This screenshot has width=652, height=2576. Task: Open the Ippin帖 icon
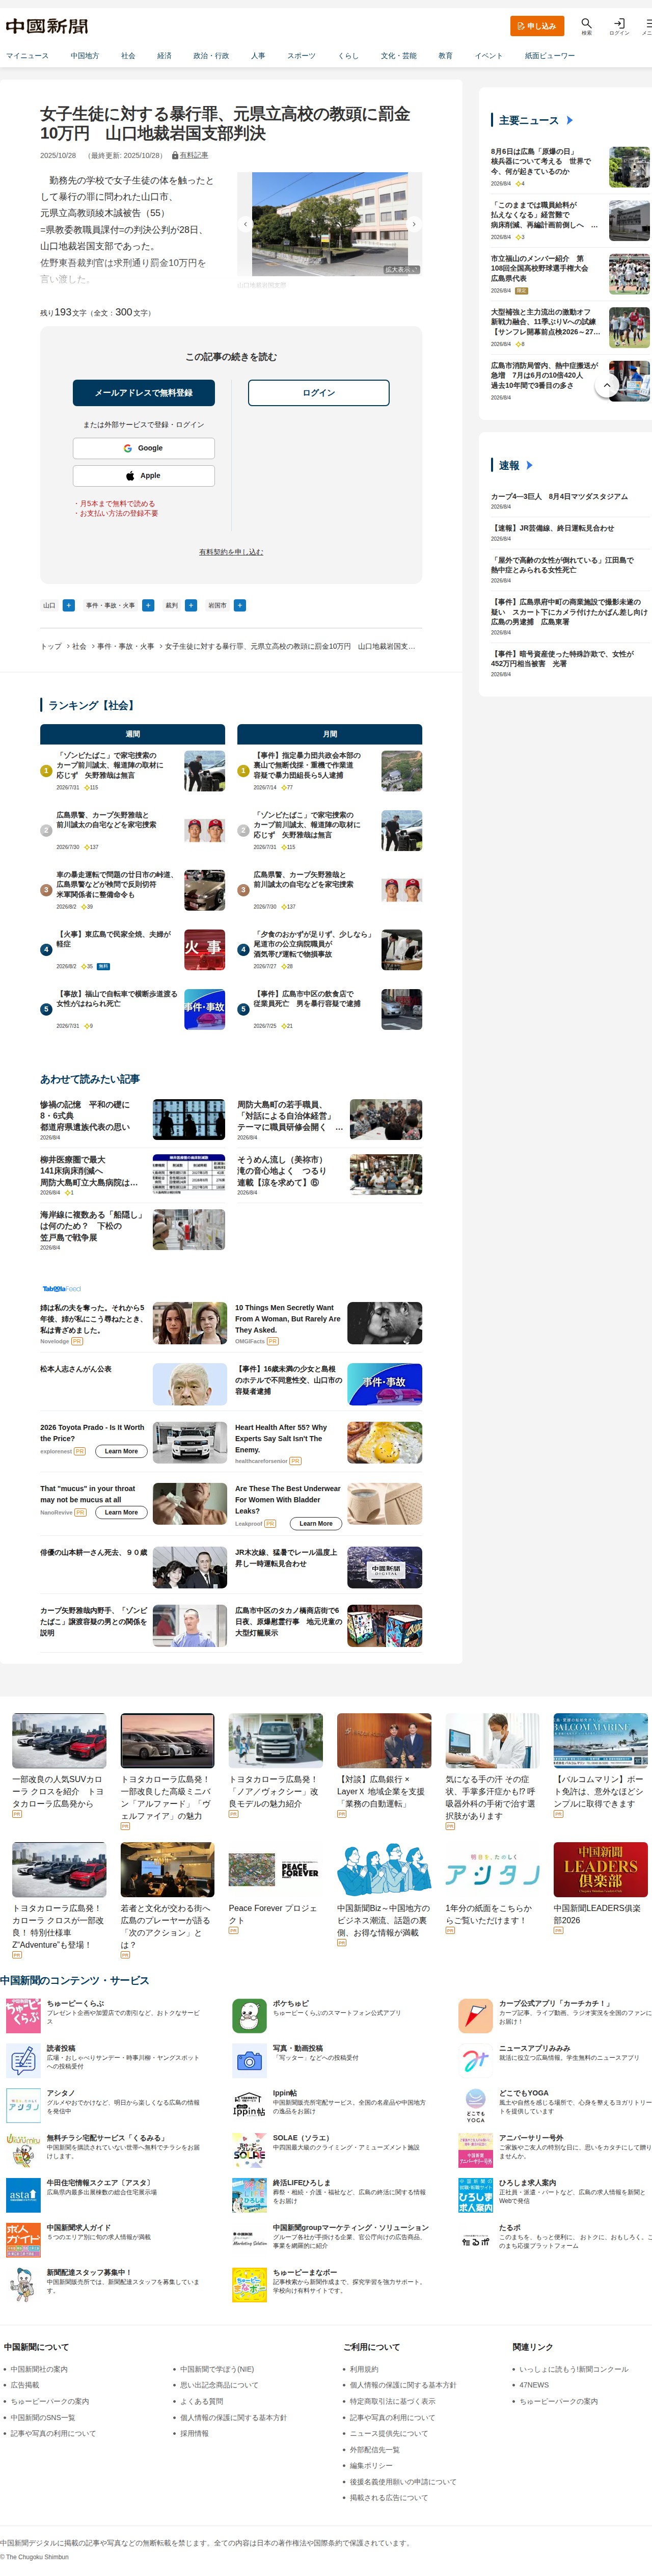pos(249,2106)
